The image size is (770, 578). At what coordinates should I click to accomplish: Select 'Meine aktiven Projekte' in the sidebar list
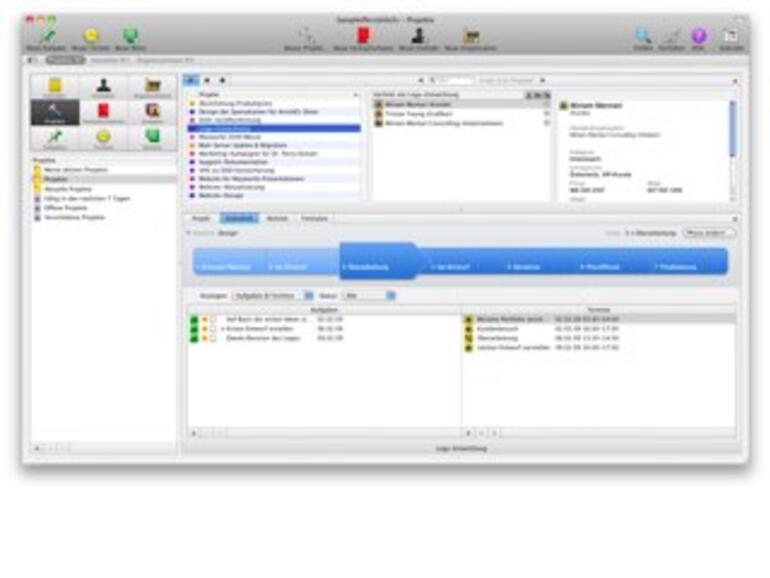pos(75,169)
